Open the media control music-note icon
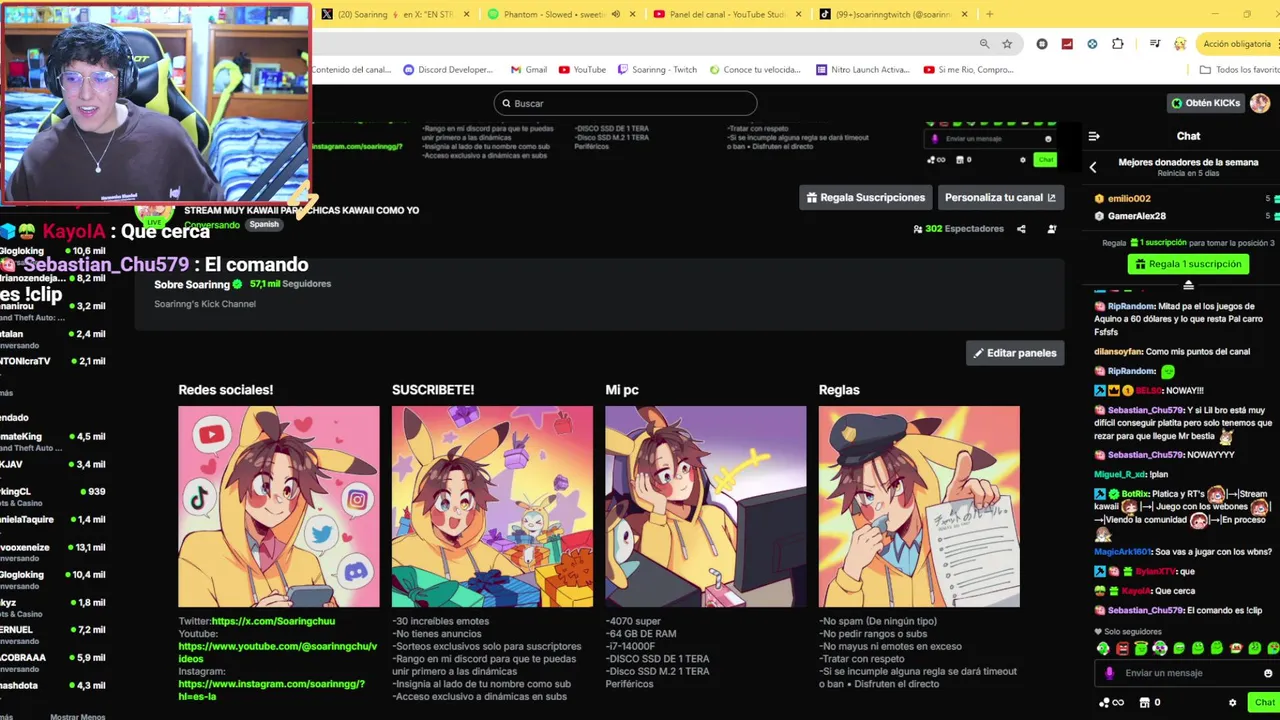Screen dimensions: 1280x720 pyautogui.click(x=1155, y=44)
